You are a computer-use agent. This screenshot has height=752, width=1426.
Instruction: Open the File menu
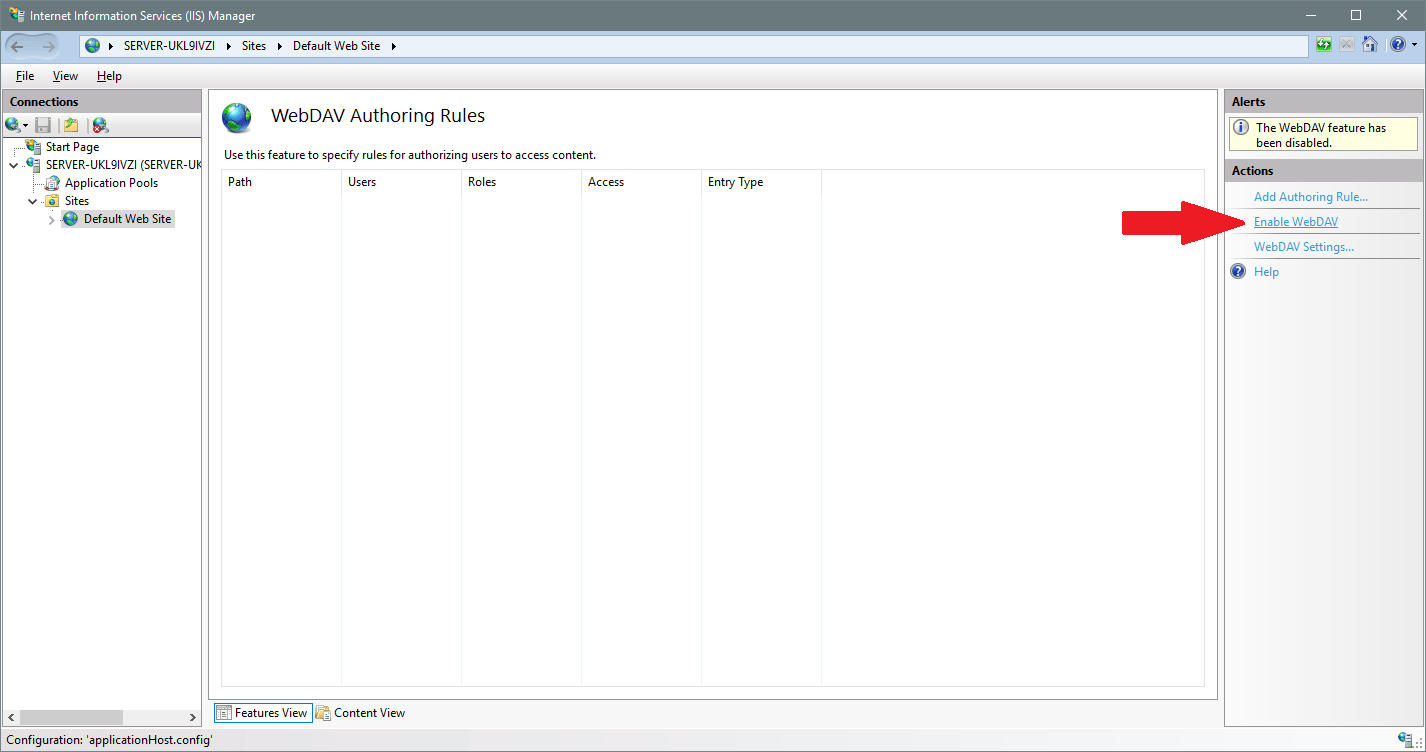[x=25, y=76]
